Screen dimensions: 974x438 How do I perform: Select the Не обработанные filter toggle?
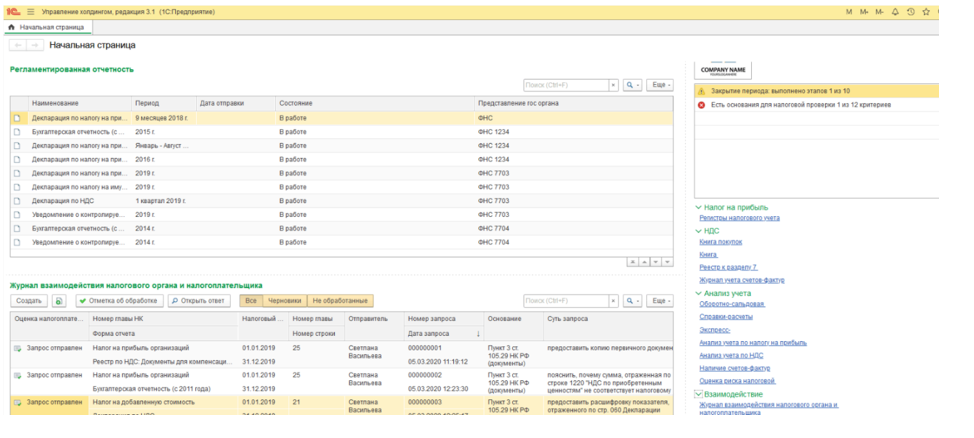[340, 301]
